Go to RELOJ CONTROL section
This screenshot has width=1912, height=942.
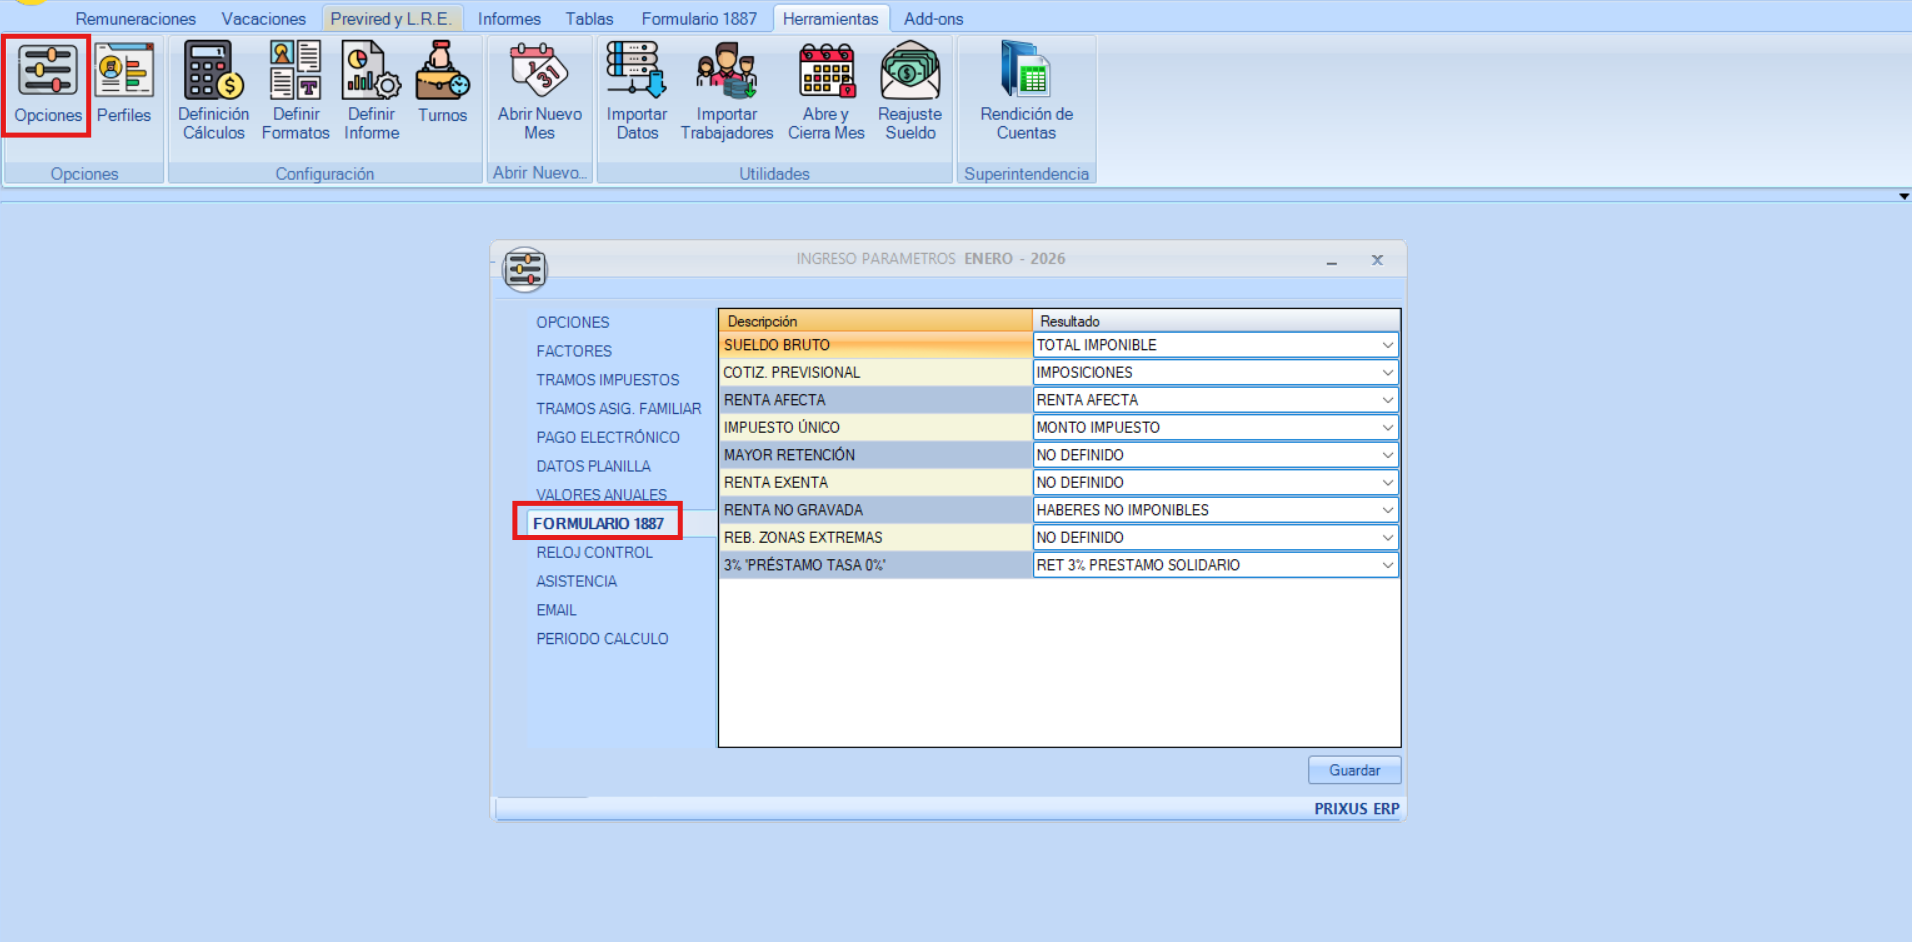click(594, 553)
